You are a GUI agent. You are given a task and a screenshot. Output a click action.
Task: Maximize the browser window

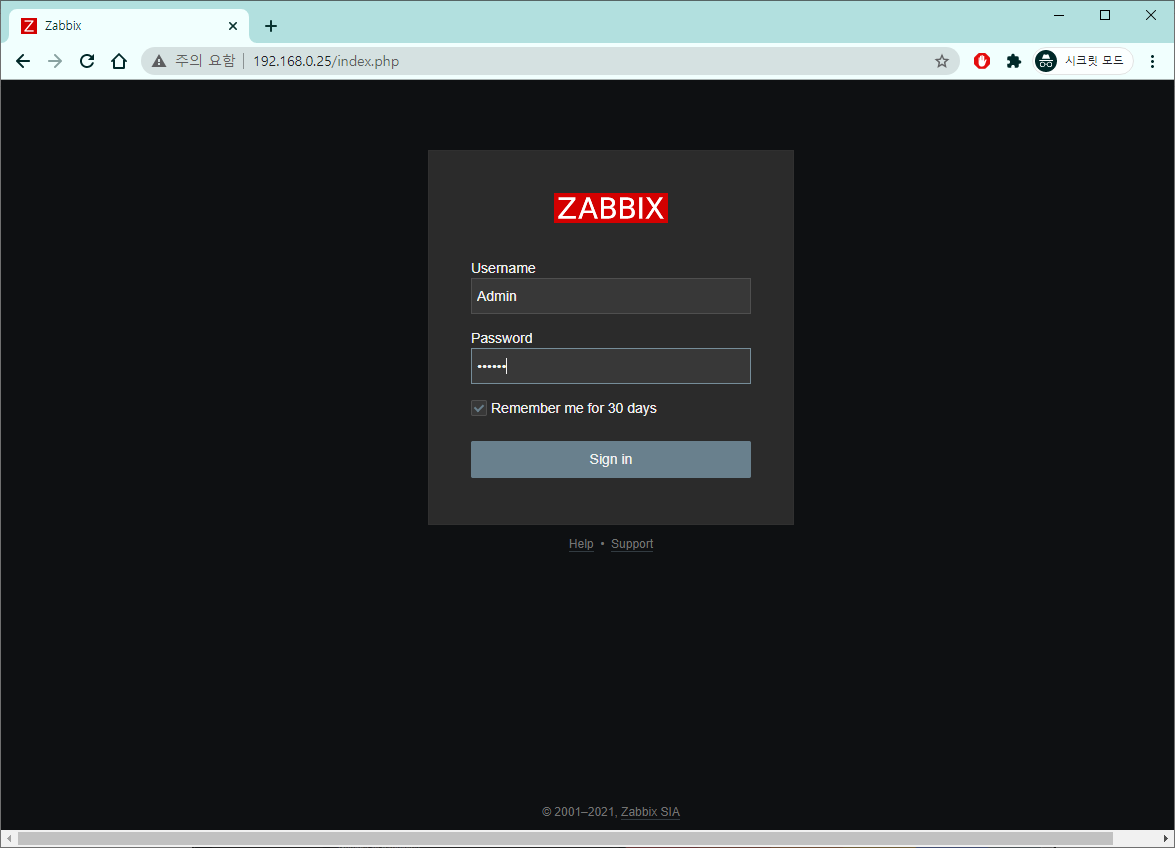click(1105, 15)
